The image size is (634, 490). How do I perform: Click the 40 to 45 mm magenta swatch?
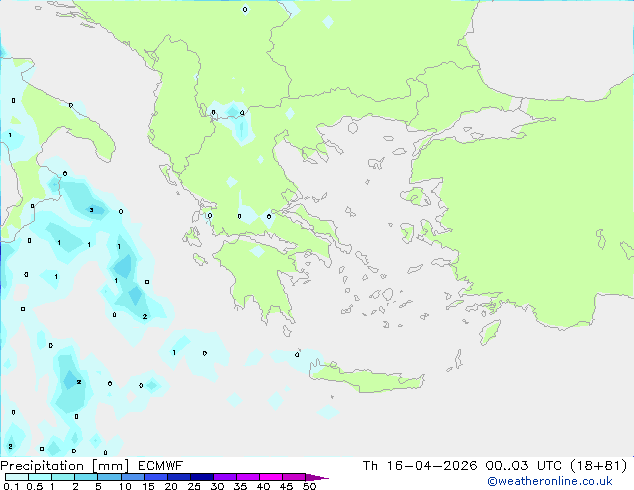point(271,477)
